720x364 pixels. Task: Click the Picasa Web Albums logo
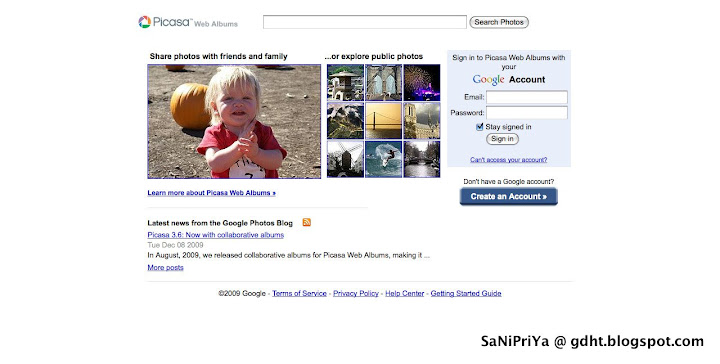(188, 22)
